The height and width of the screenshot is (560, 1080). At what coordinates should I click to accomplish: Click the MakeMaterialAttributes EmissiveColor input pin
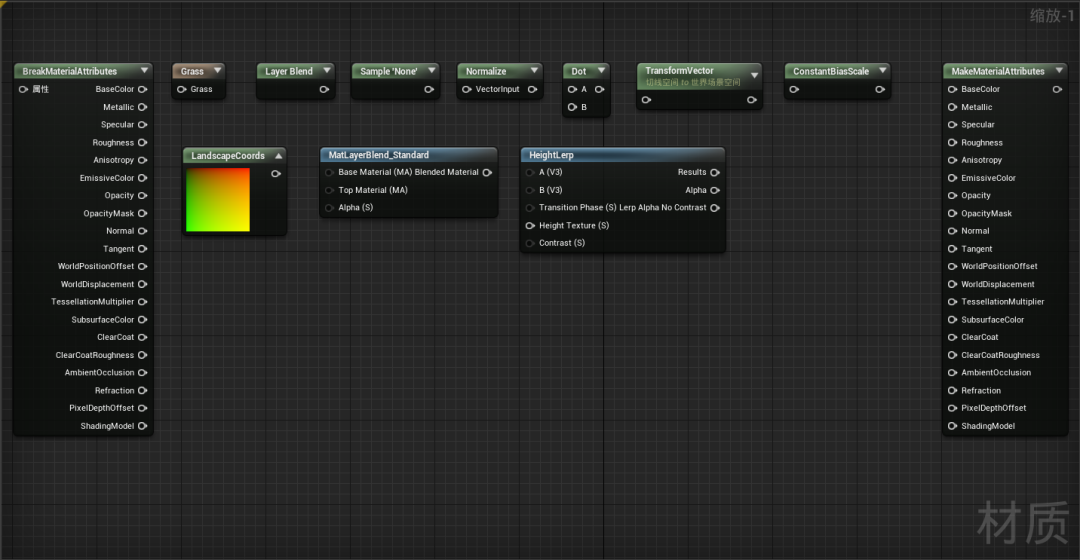[x=953, y=178]
